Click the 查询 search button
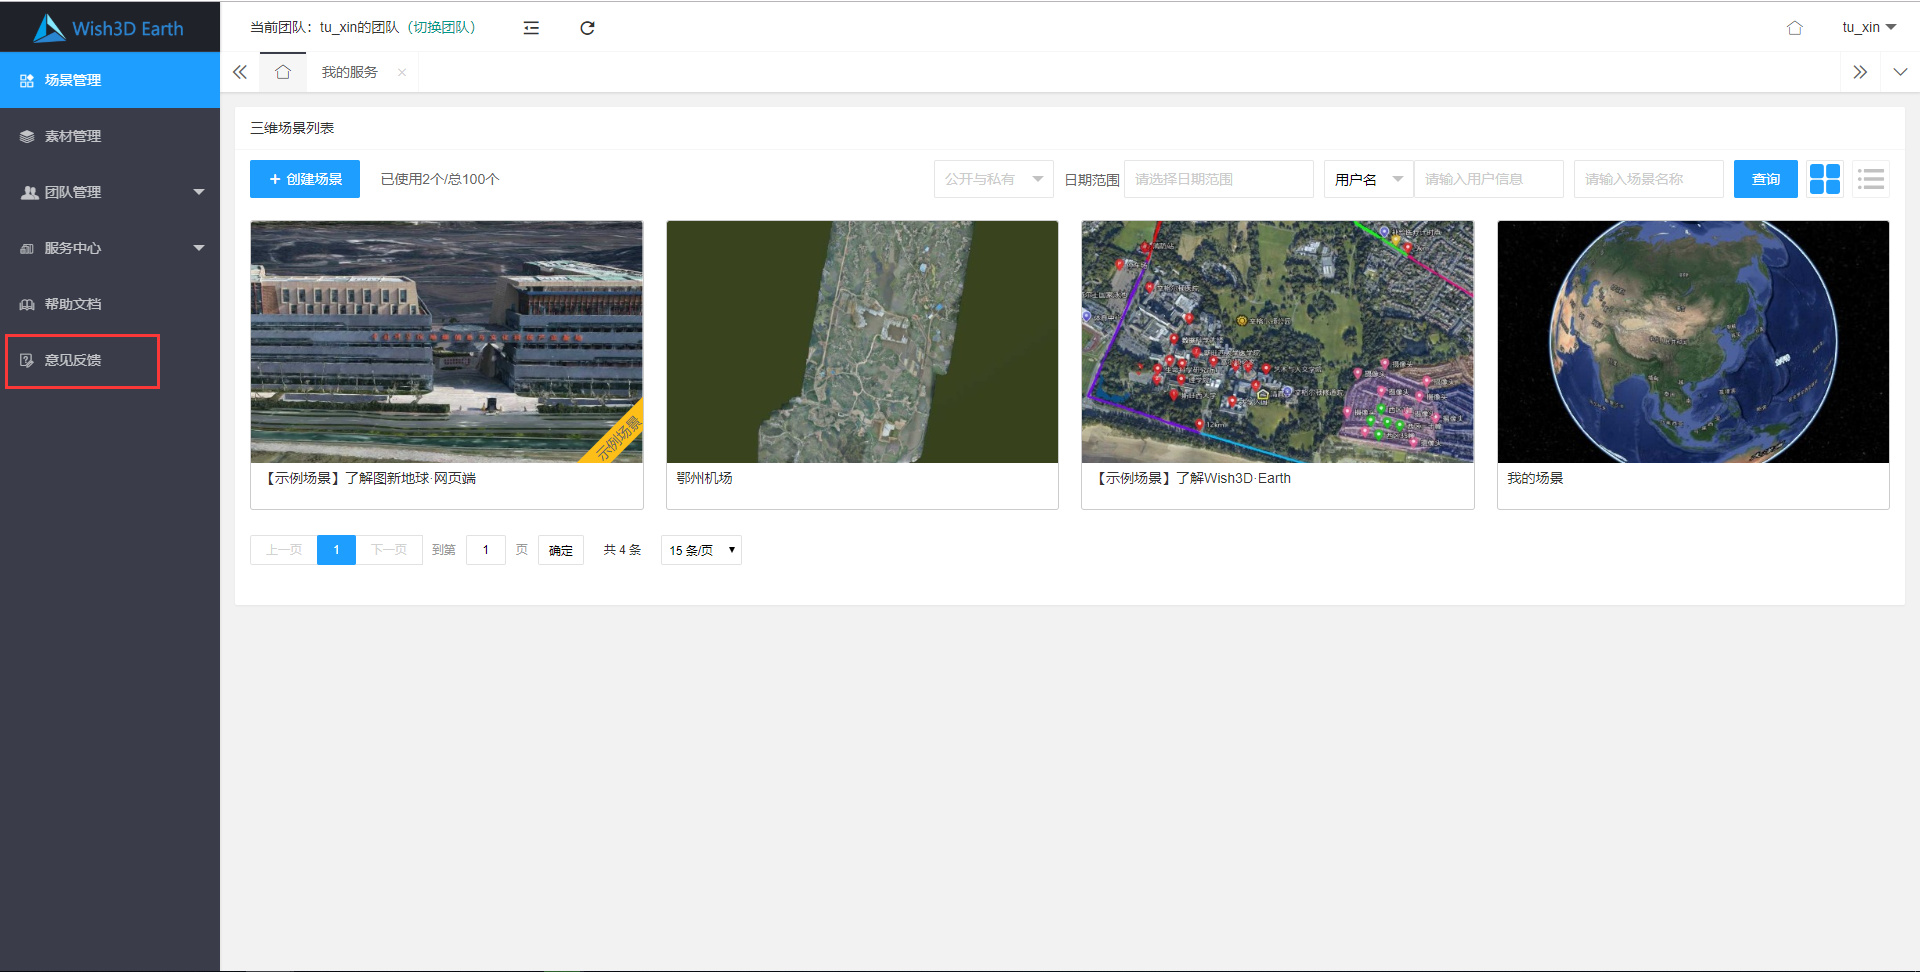This screenshot has height=972, width=1920. 1765,179
